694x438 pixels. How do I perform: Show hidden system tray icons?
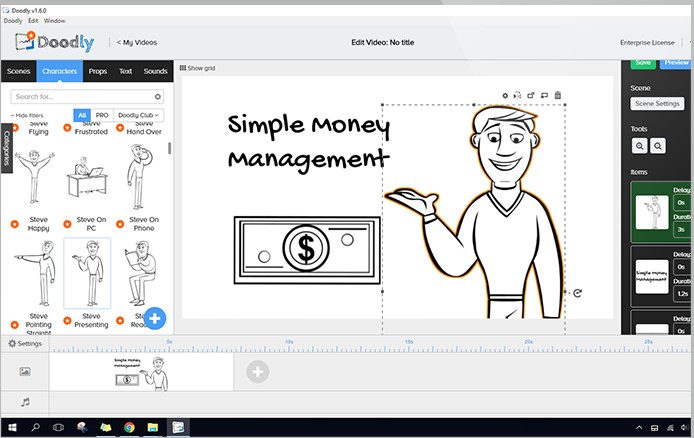pyautogui.click(x=639, y=427)
